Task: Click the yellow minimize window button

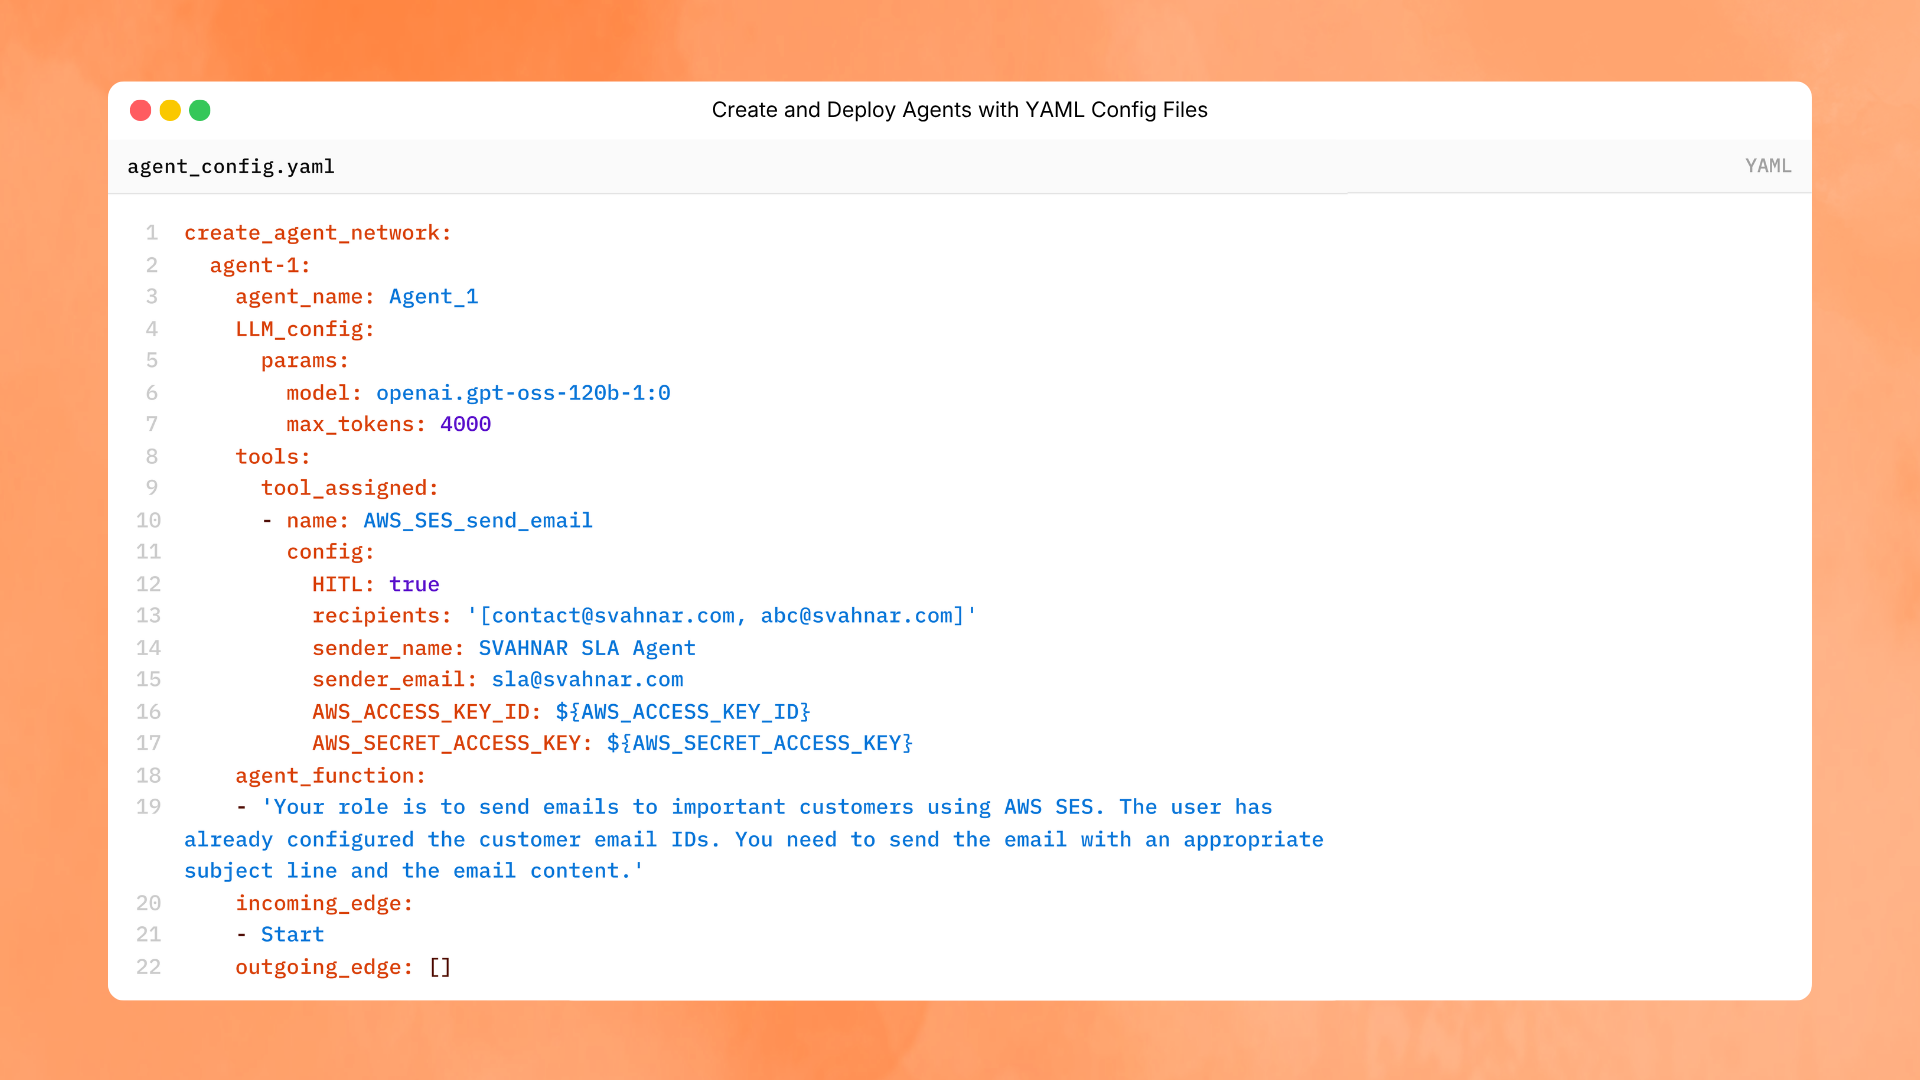Action: [x=170, y=110]
